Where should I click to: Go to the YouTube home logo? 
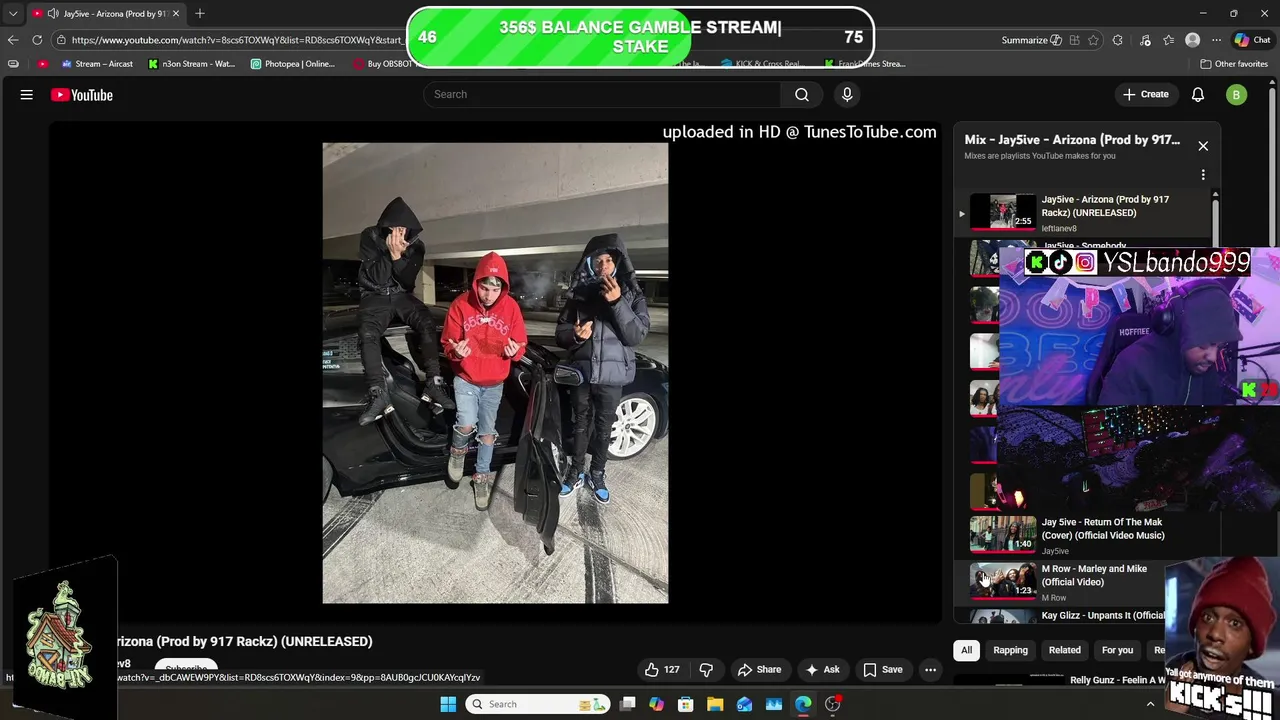(82, 95)
